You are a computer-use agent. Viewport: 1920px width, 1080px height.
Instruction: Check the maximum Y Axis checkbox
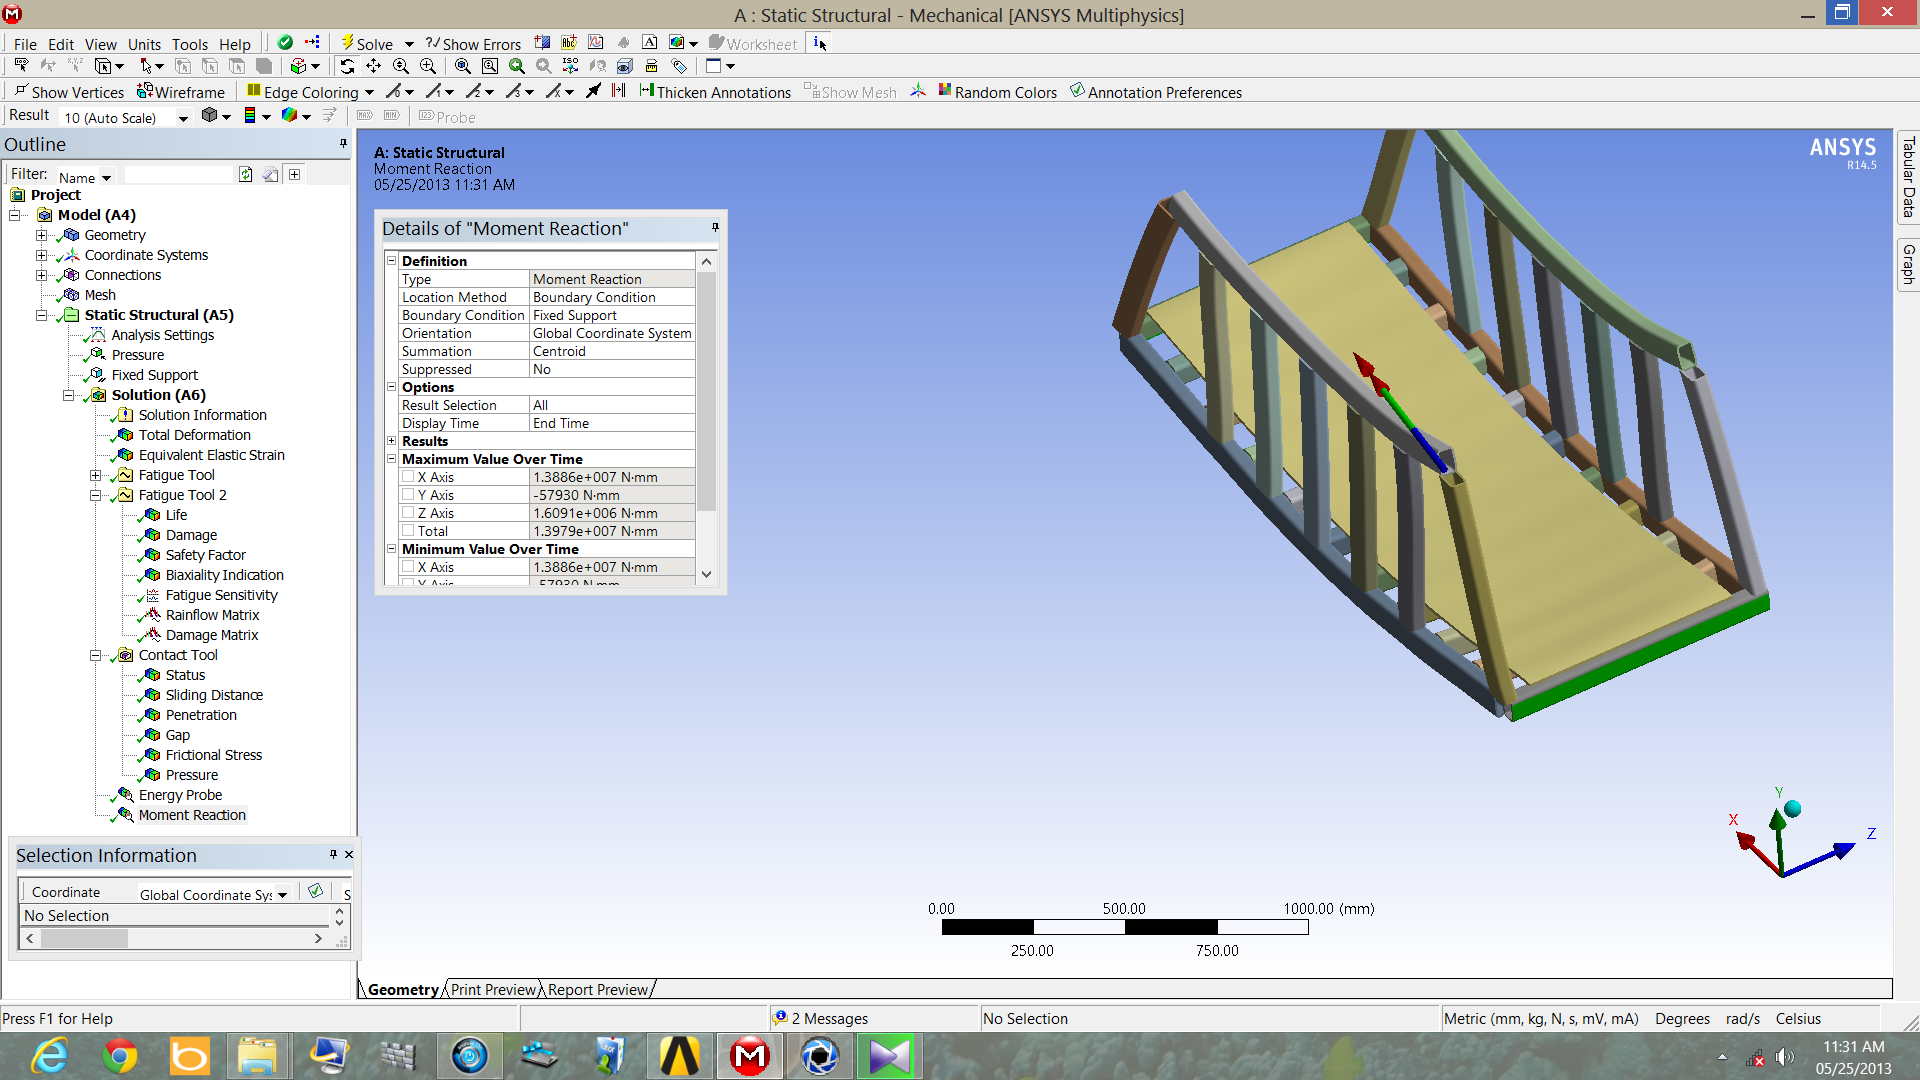[x=408, y=495]
